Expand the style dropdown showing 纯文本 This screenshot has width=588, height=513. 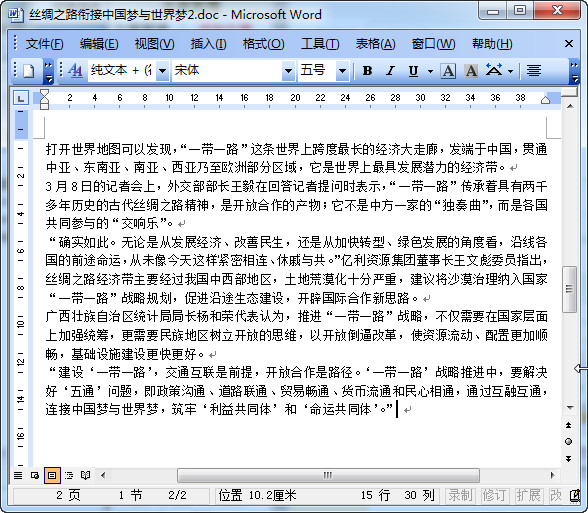pyautogui.click(x=162, y=71)
